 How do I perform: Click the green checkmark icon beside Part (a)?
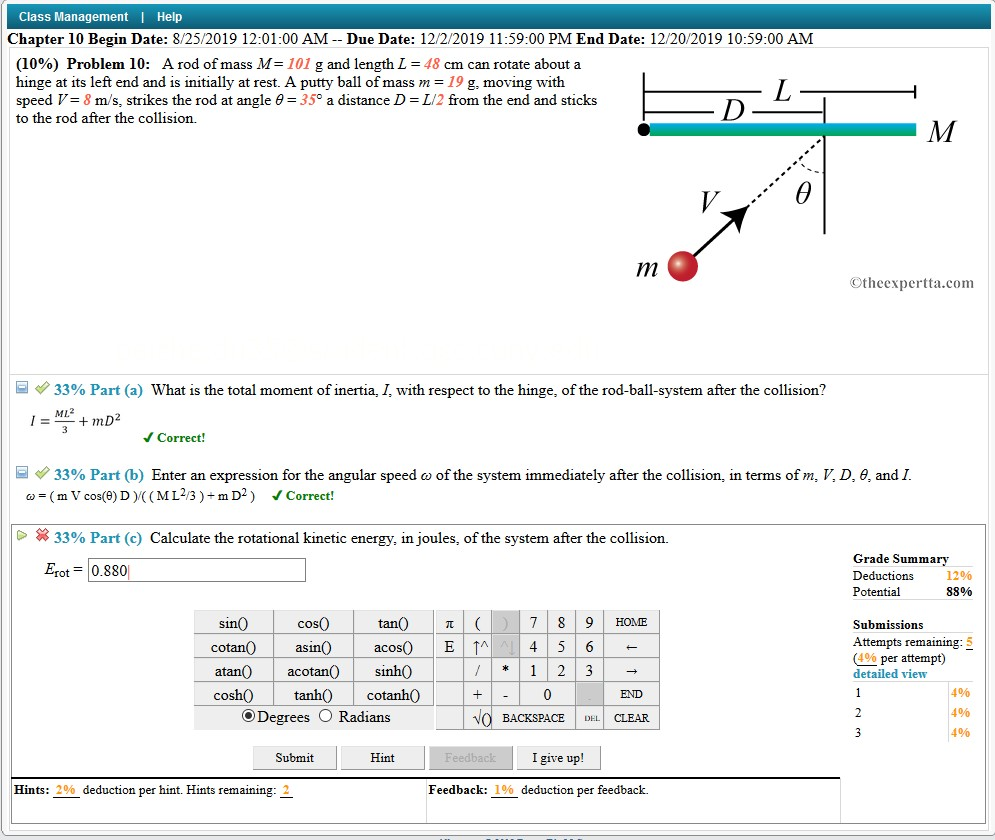point(39,389)
